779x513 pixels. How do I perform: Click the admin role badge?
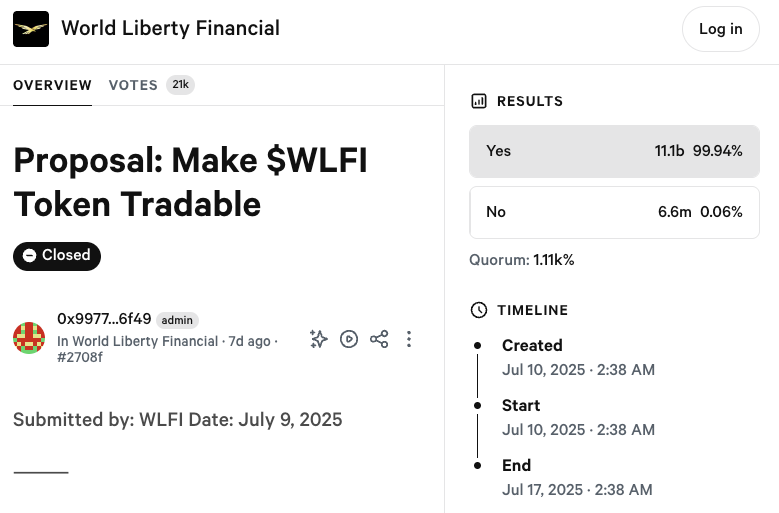coord(178,321)
